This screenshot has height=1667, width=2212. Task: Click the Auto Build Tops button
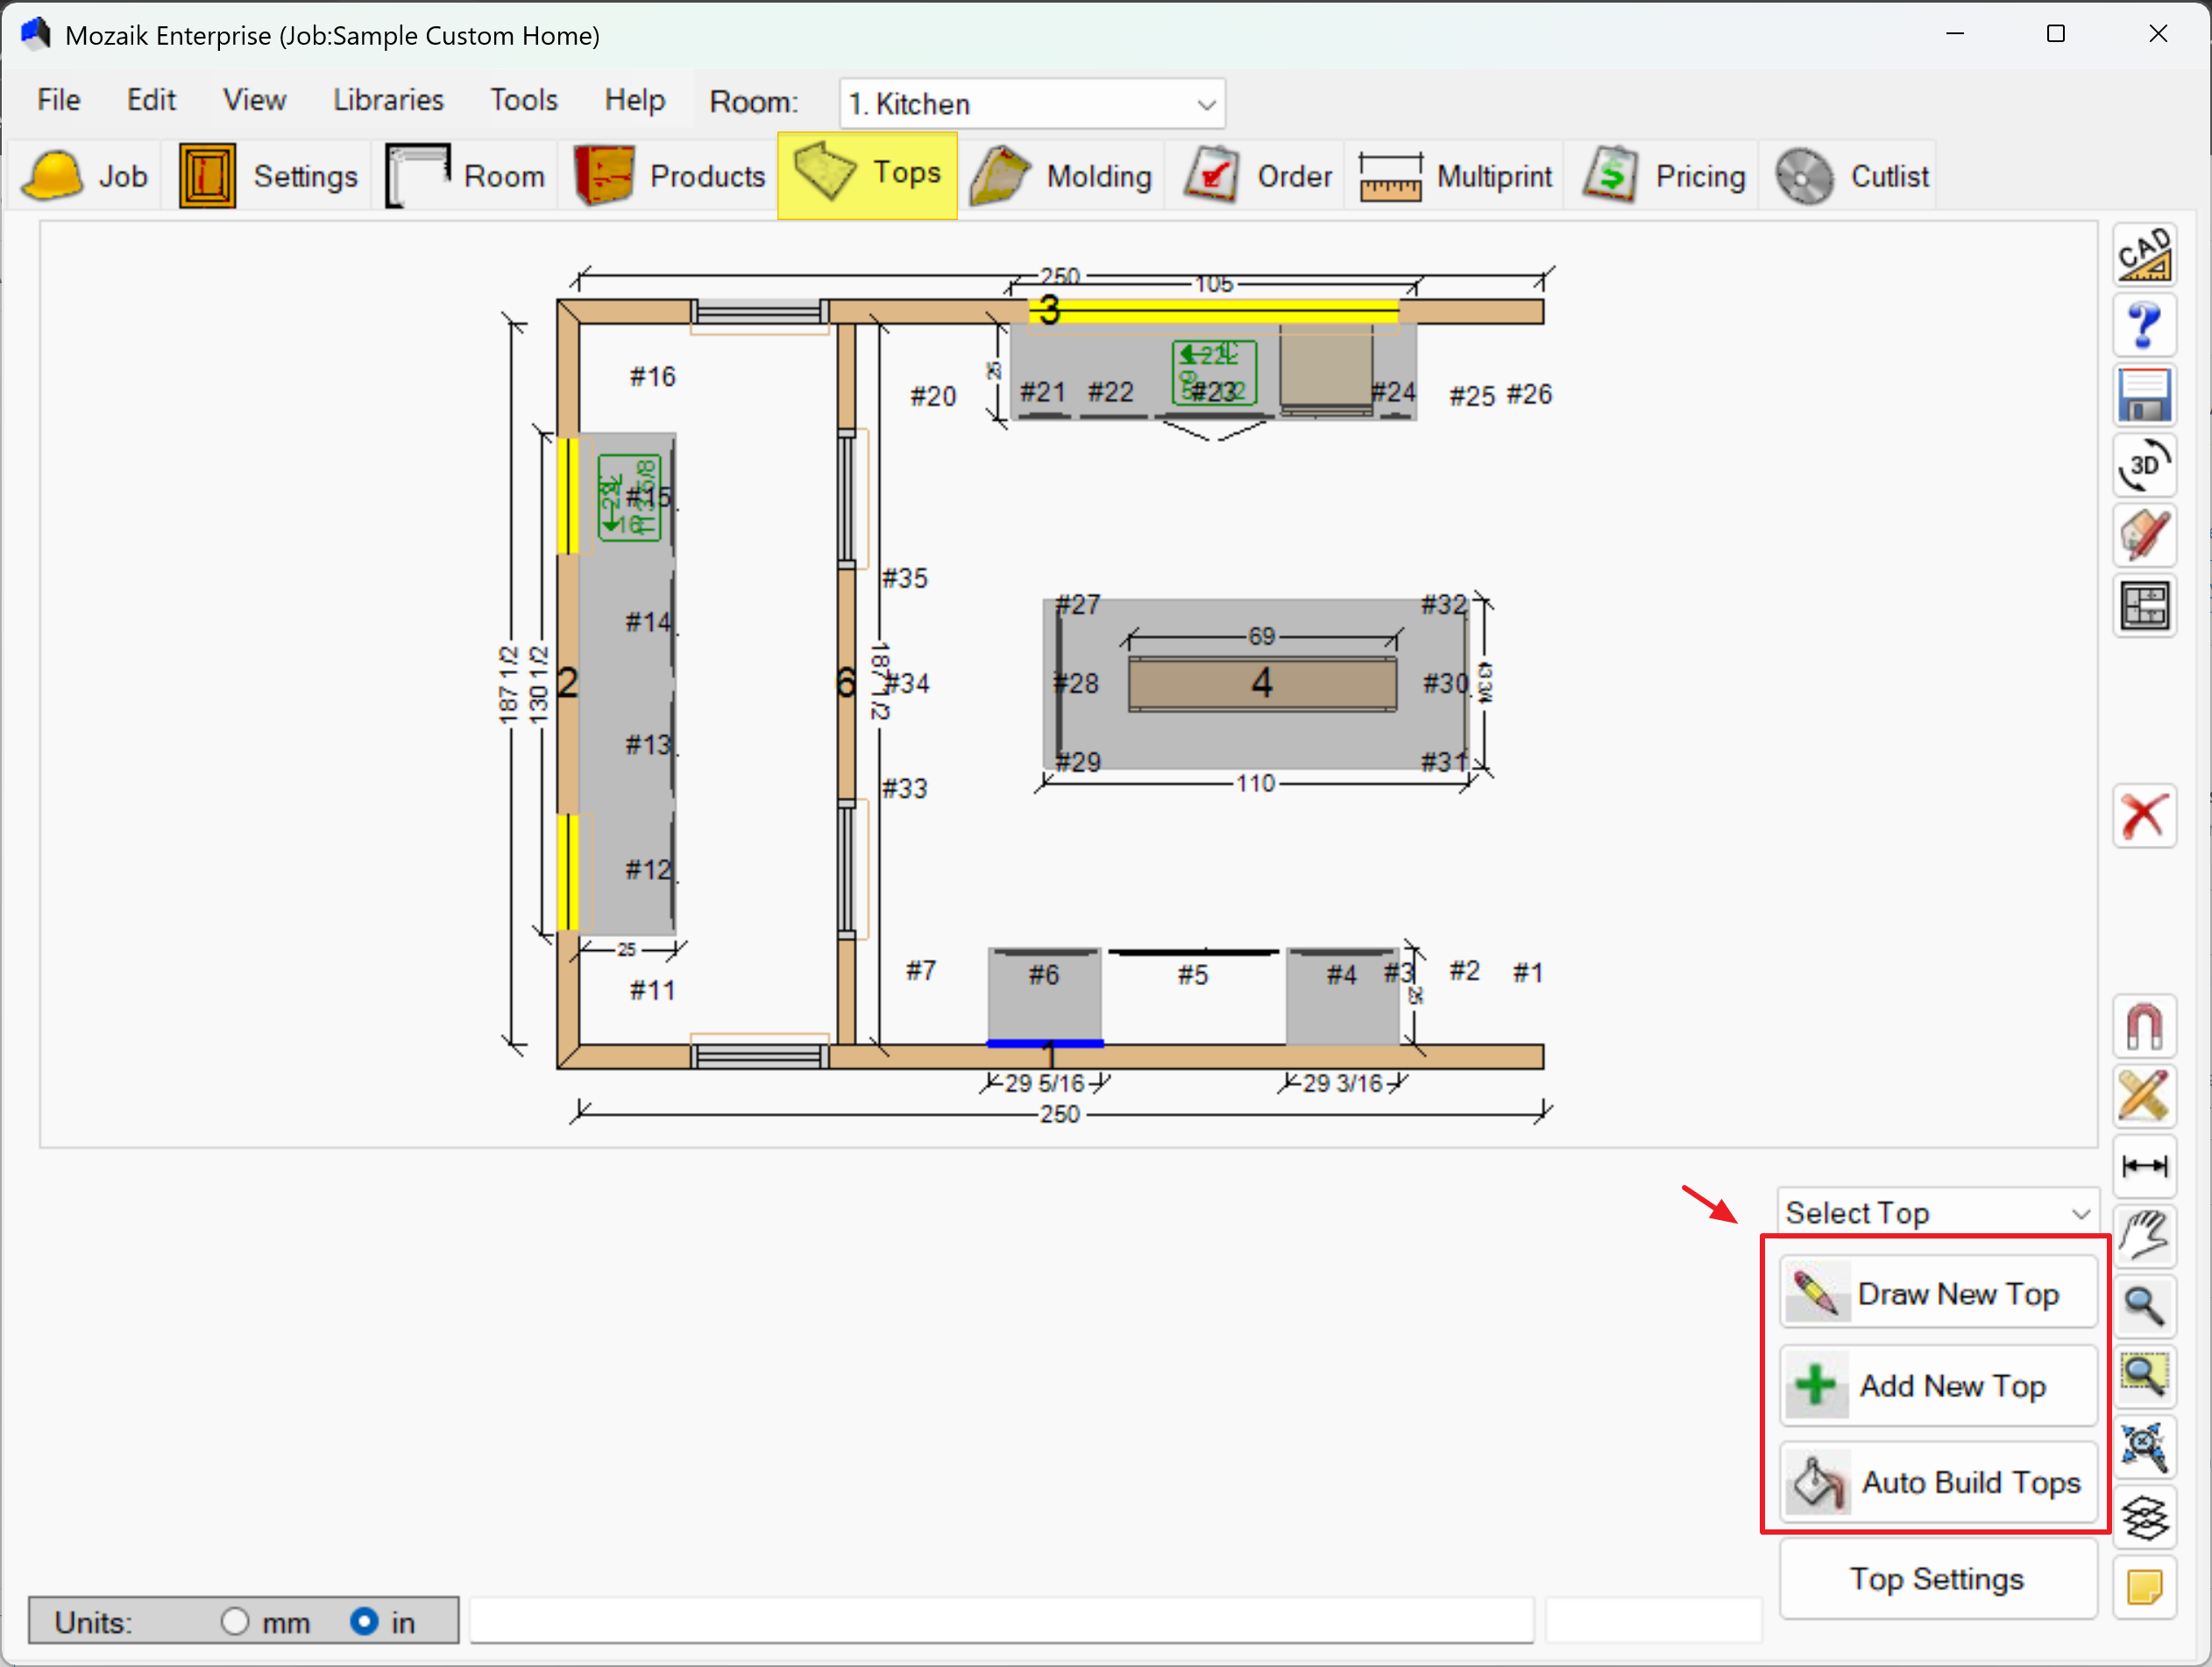[1937, 1482]
